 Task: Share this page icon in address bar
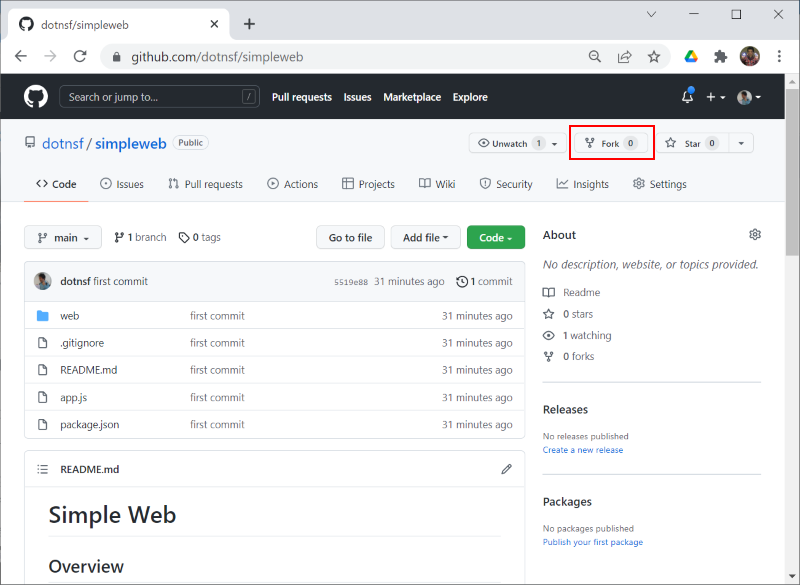tap(624, 57)
